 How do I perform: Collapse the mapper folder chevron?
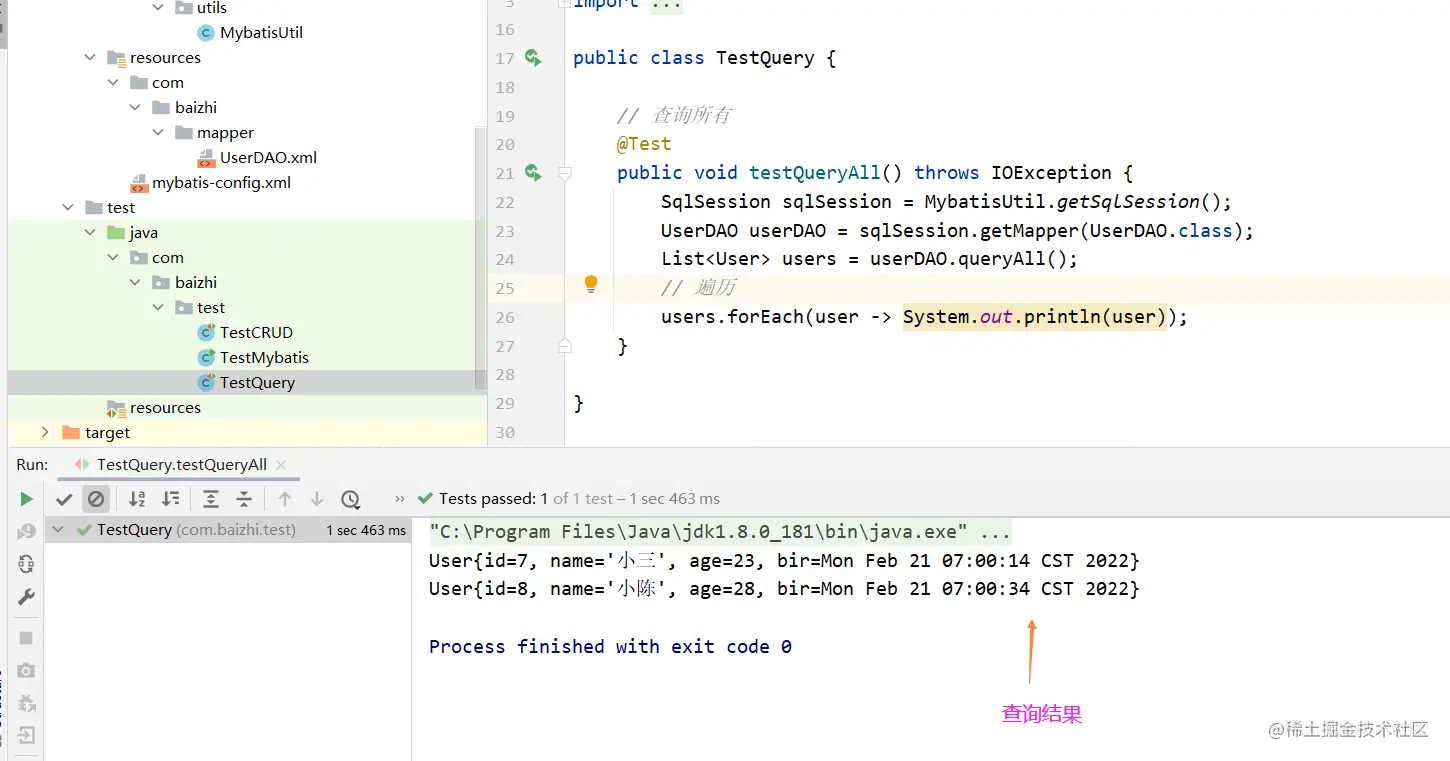click(158, 133)
